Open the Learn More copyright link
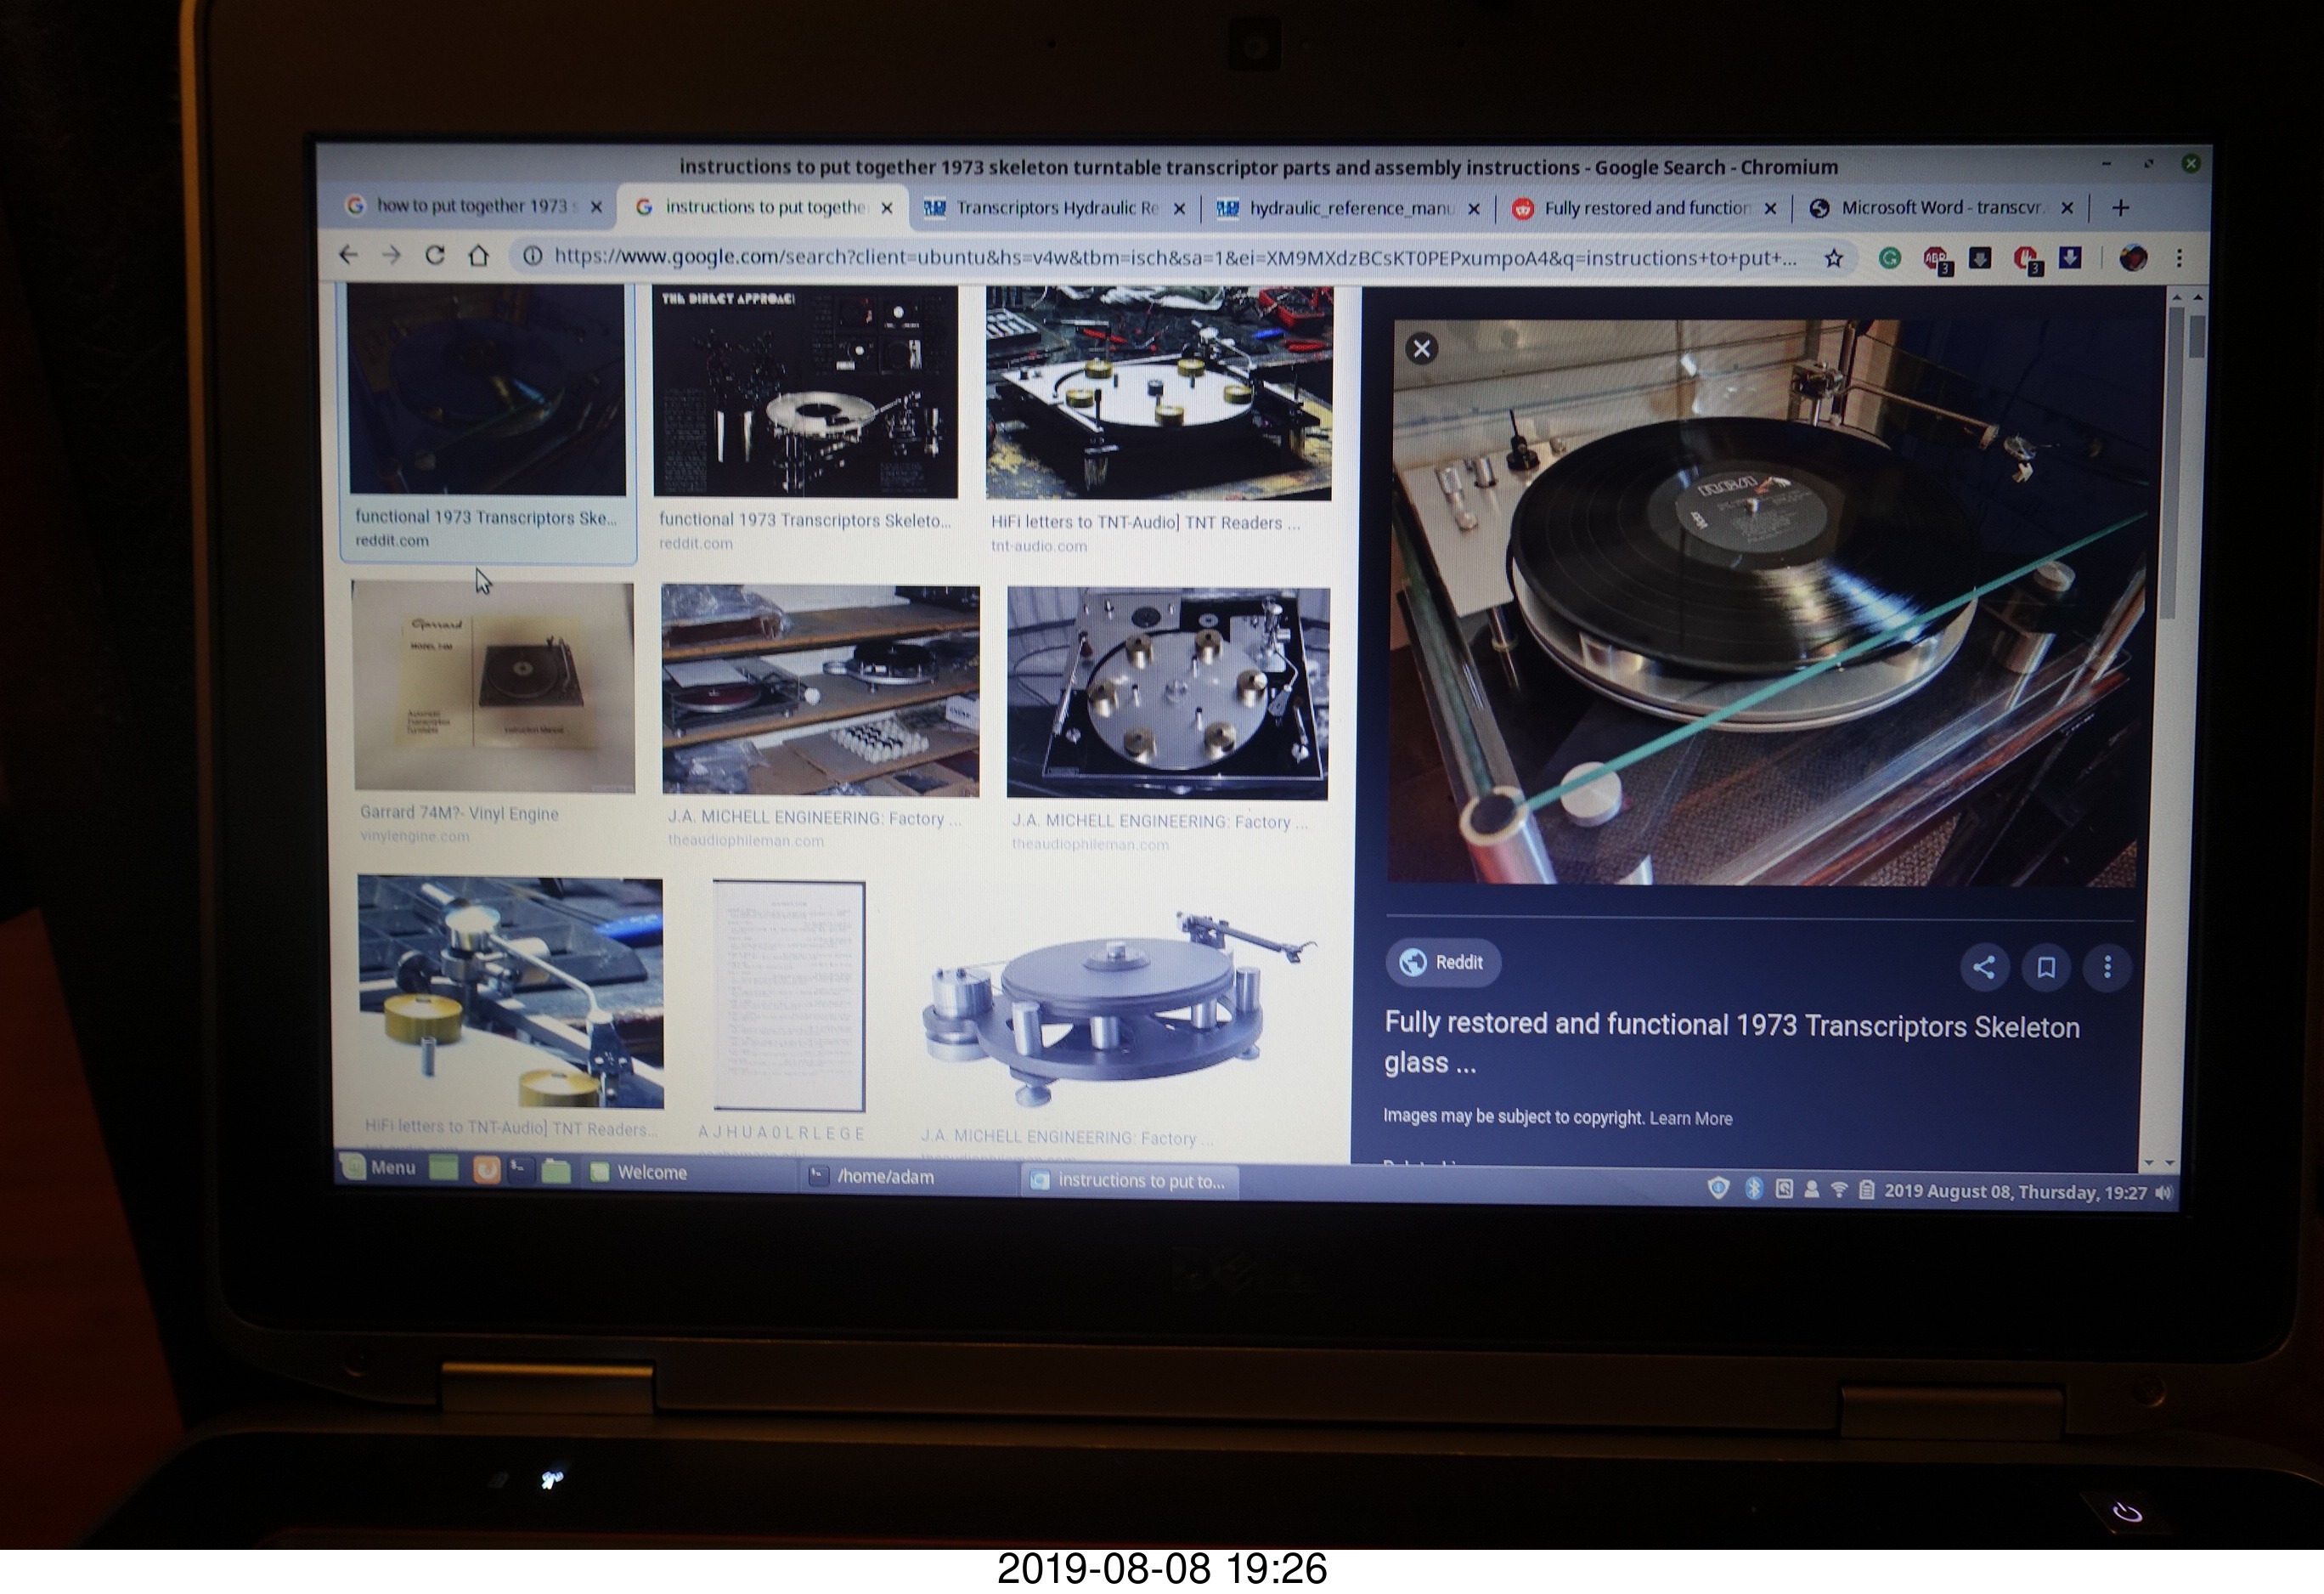Viewport: 2324px width, 1594px height. (1690, 1118)
